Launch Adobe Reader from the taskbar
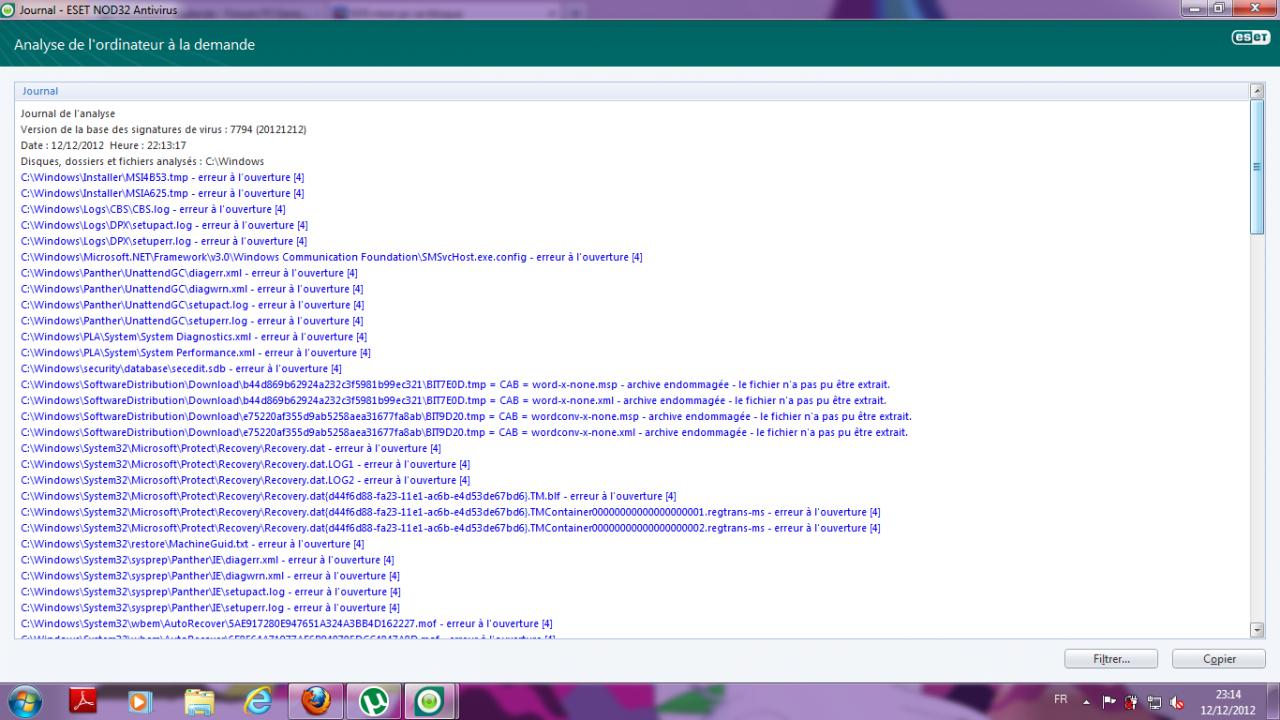Viewport: 1280px width, 720px height. pyautogui.click(x=83, y=702)
